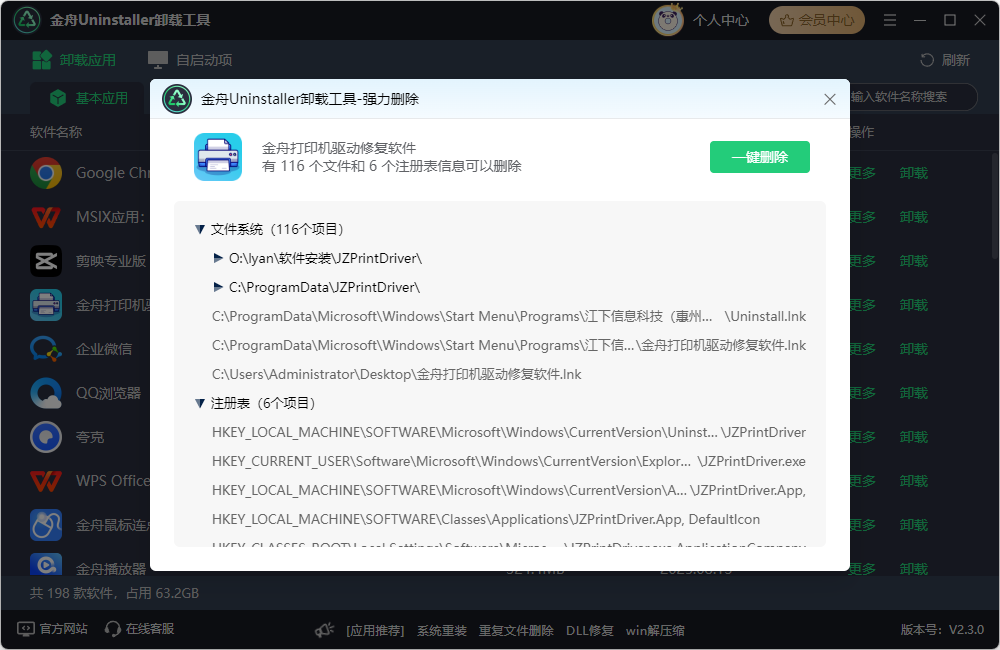Select registry entry ending in JZPrintDriver.App,
Image resolution: width=1000 pixels, height=650 pixels.
[509, 490]
